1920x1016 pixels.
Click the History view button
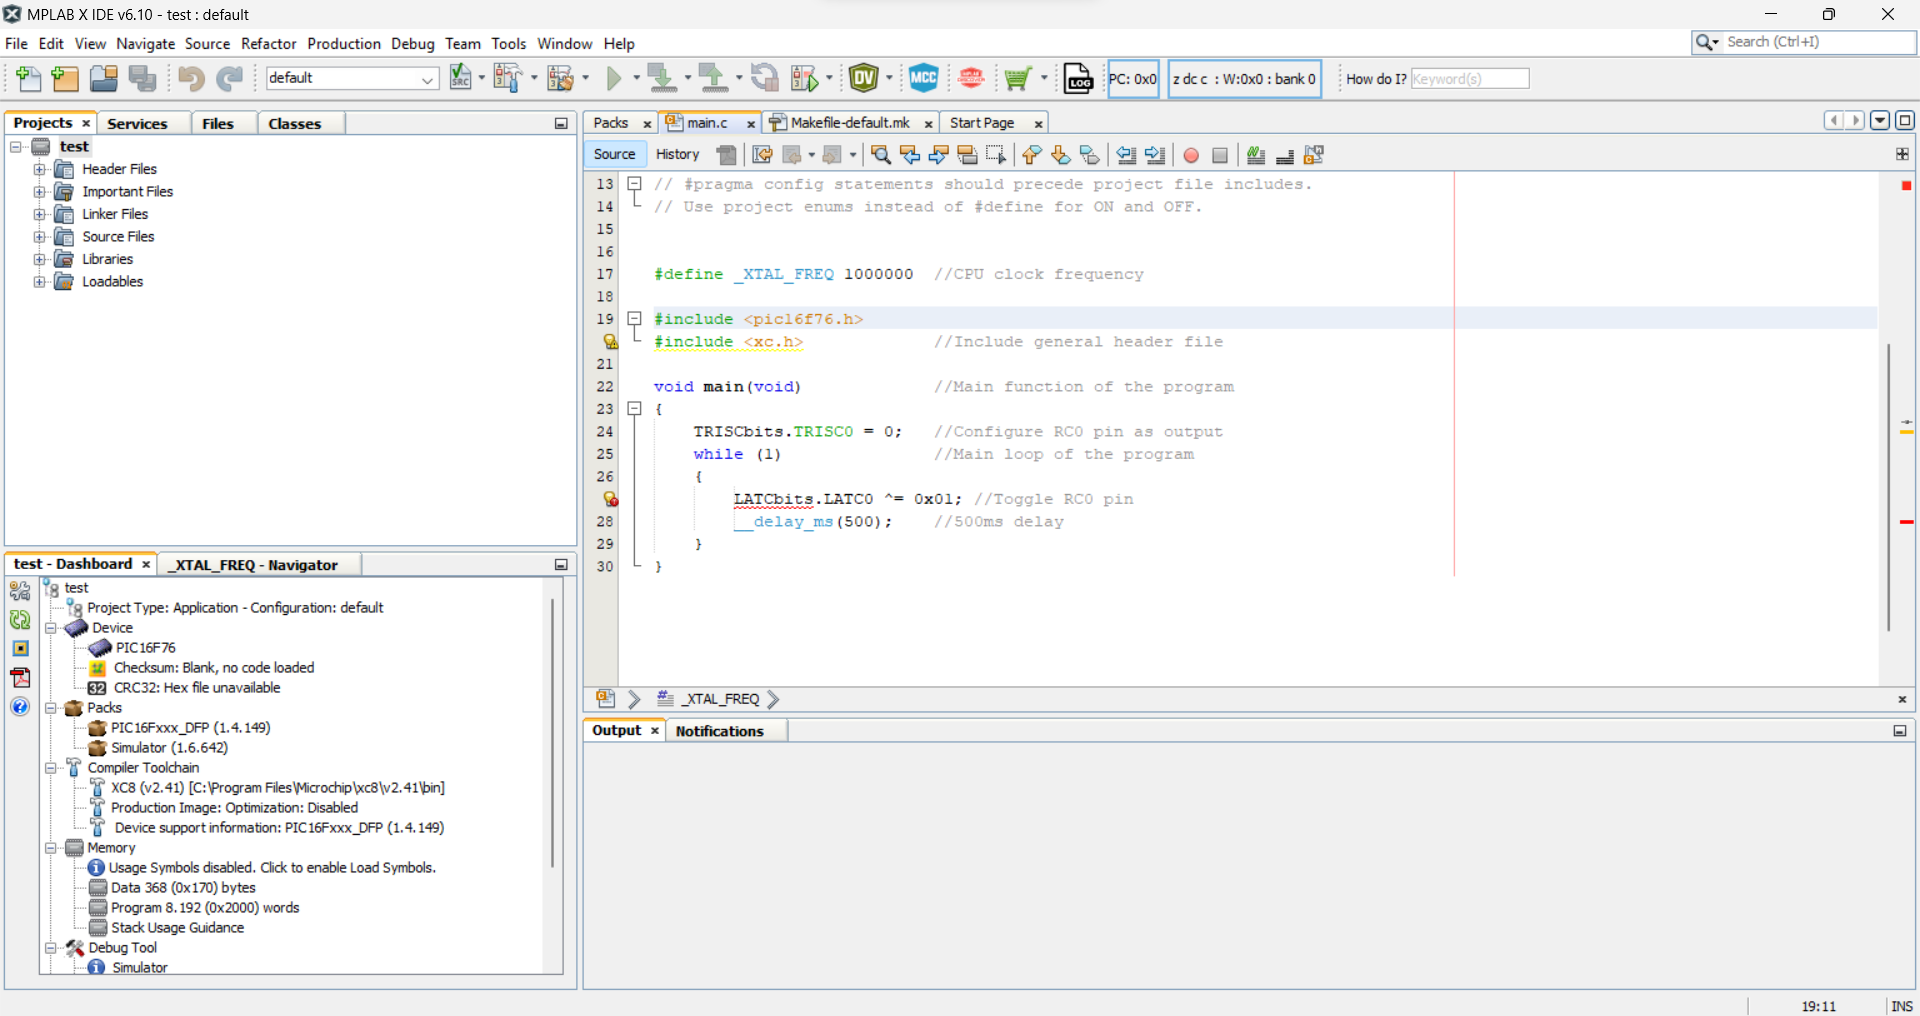(x=677, y=154)
